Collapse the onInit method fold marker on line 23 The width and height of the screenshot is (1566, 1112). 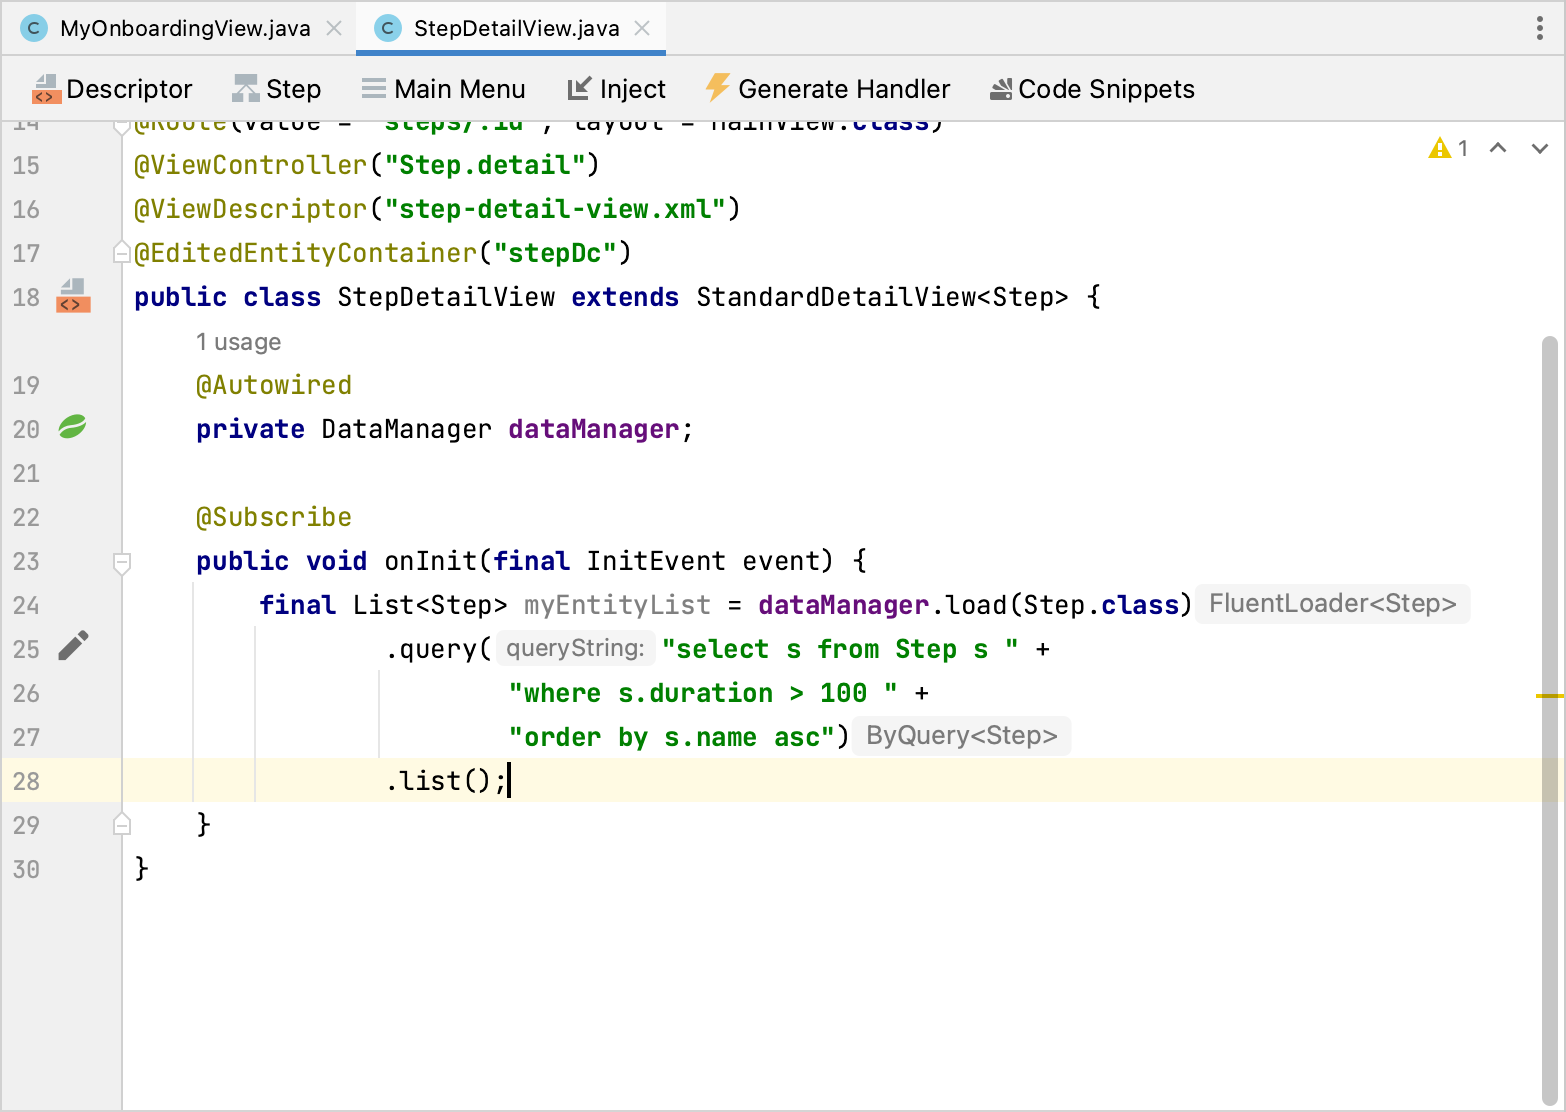(x=122, y=562)
